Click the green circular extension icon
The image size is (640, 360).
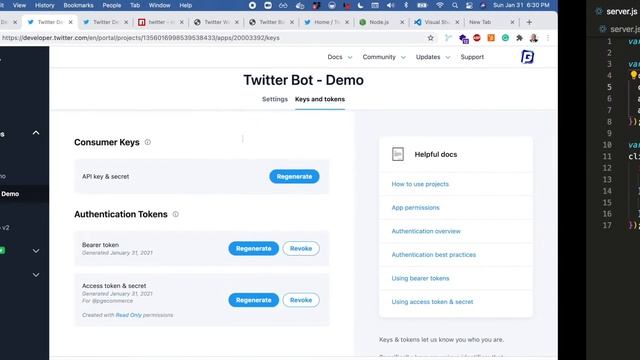[505, 38]
